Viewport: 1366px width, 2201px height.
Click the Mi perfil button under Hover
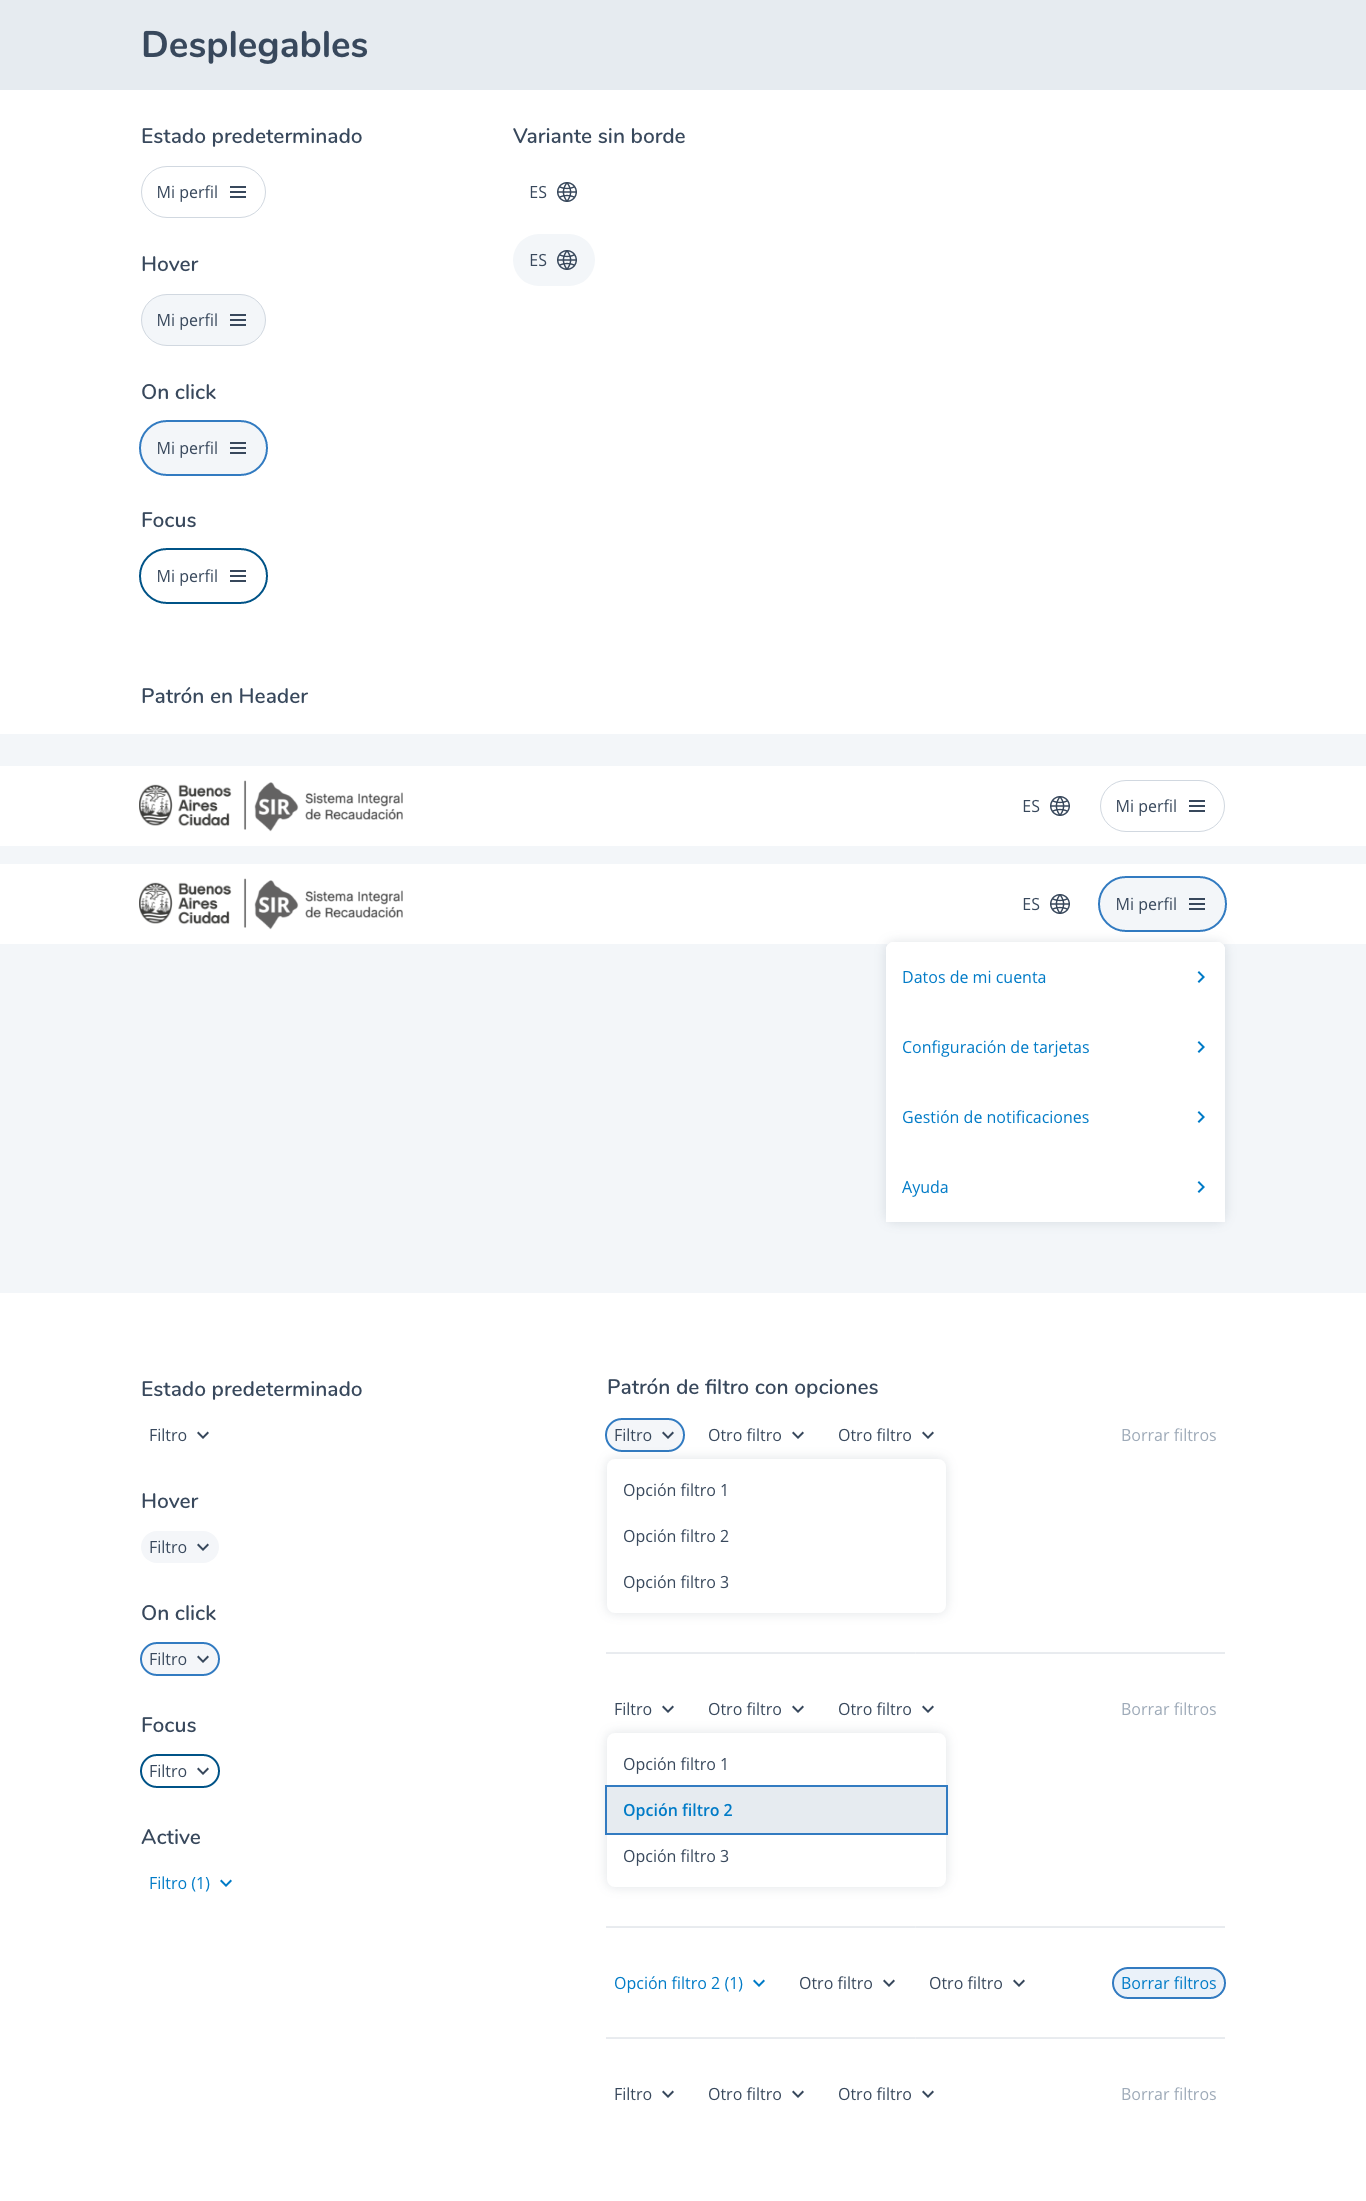coord(203,320)
